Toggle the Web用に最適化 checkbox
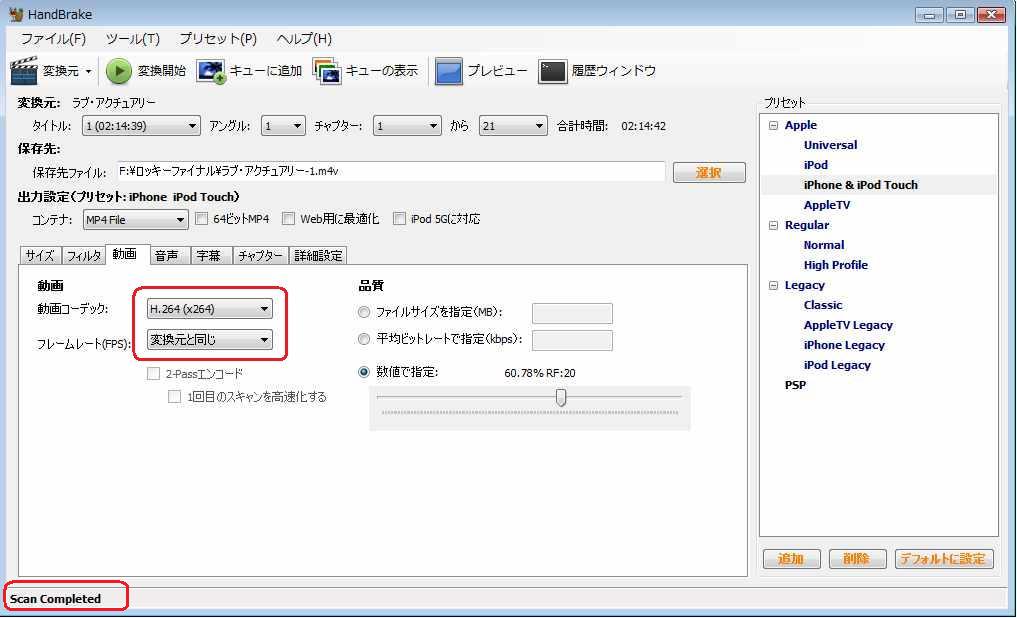The width and height of the screenshot is (1017, 618). point(288,219)
